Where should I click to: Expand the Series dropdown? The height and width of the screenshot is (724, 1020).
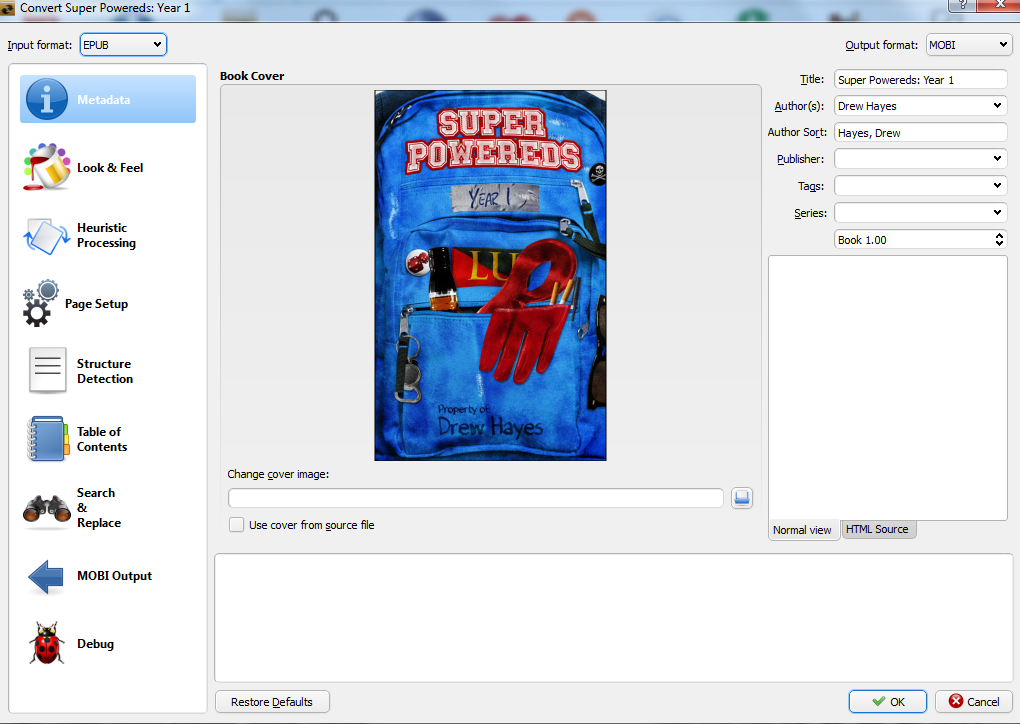[997, 213]
